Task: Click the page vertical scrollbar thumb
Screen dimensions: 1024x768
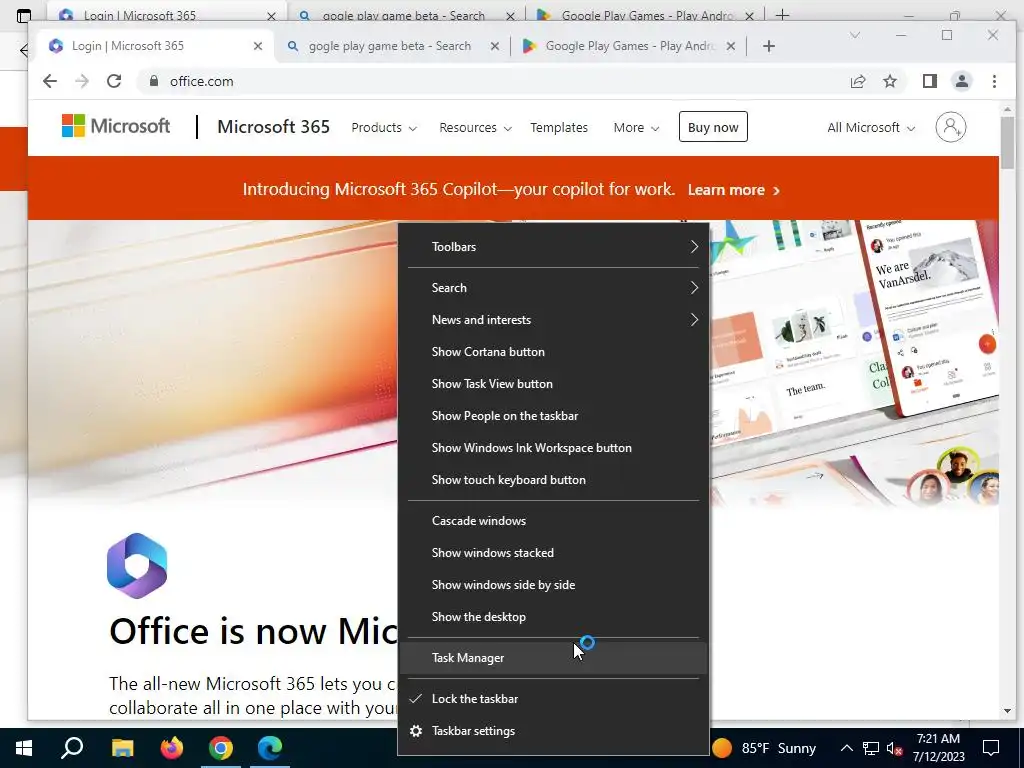Action: 1007,141
